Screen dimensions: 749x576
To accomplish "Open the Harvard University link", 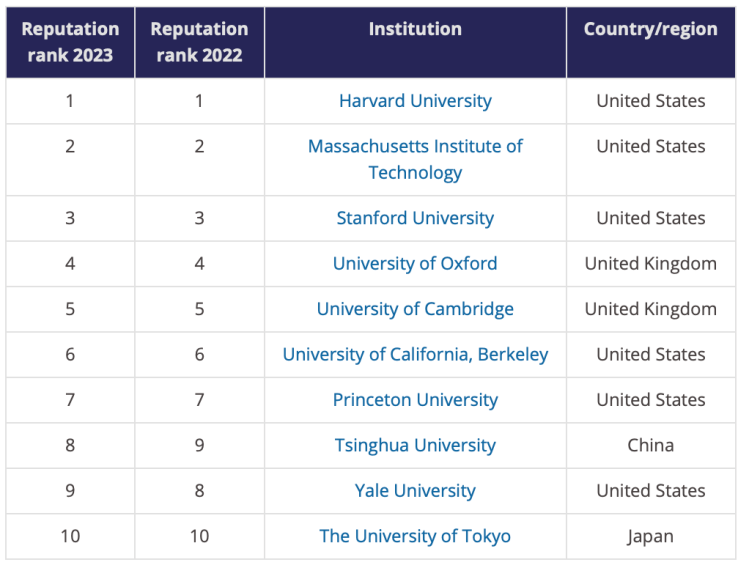I will [x=415, y=101].
